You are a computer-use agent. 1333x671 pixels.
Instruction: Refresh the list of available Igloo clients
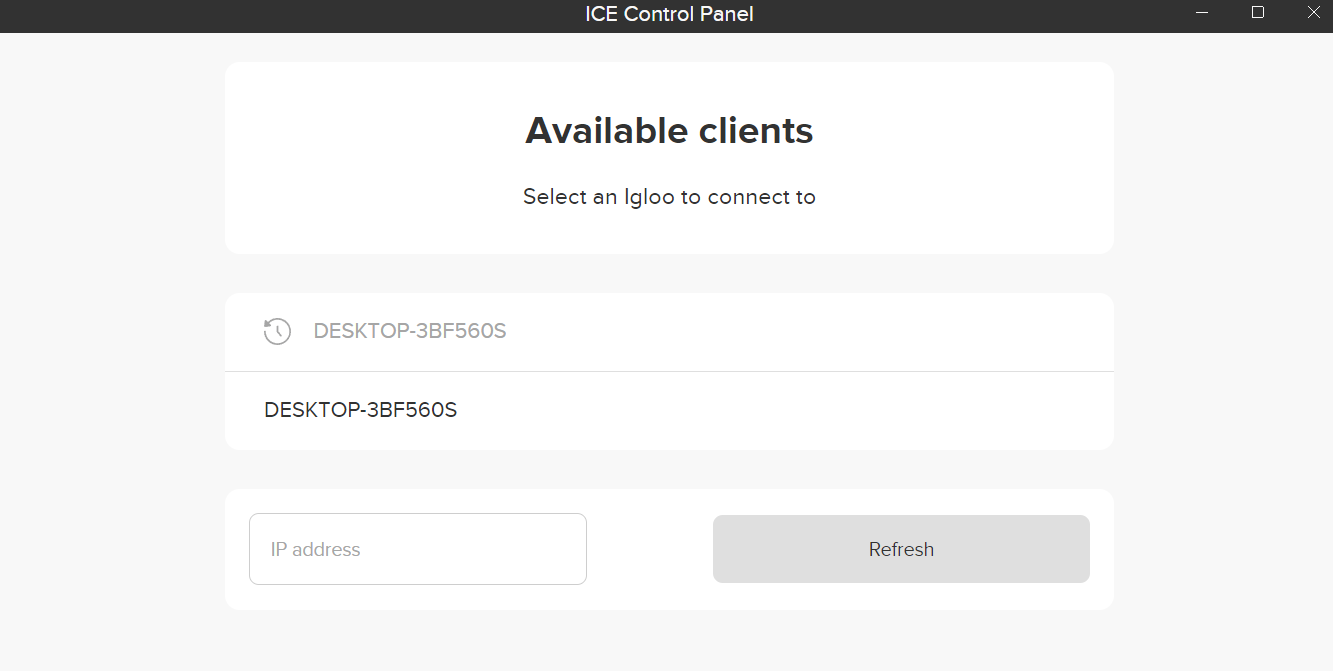(900, 548)
